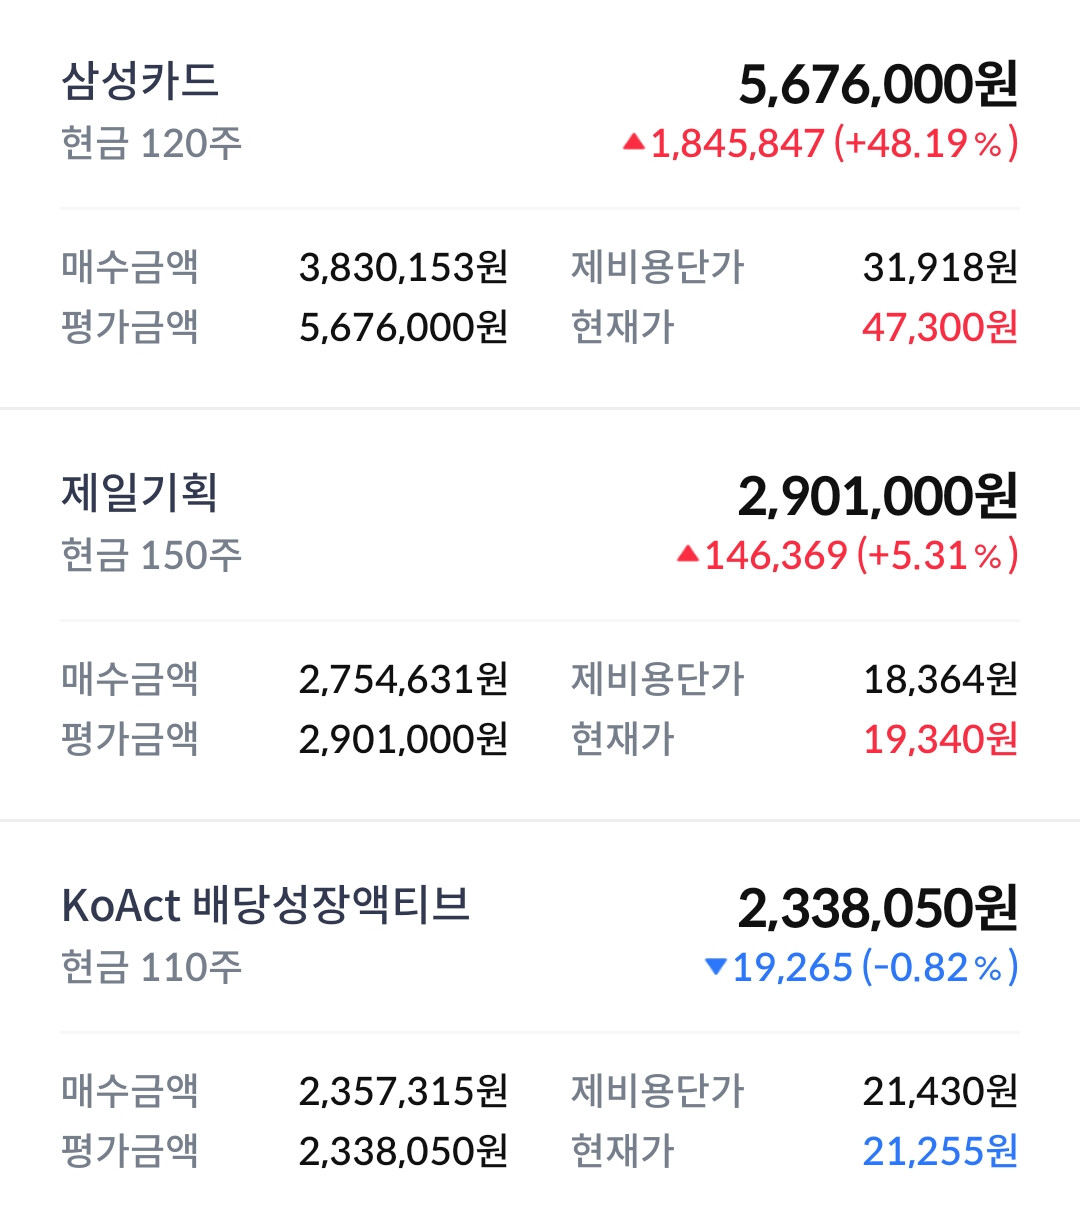Click 제일기획 current price 19,340원
The image size is (1080, 1227).
click(940, 739)
